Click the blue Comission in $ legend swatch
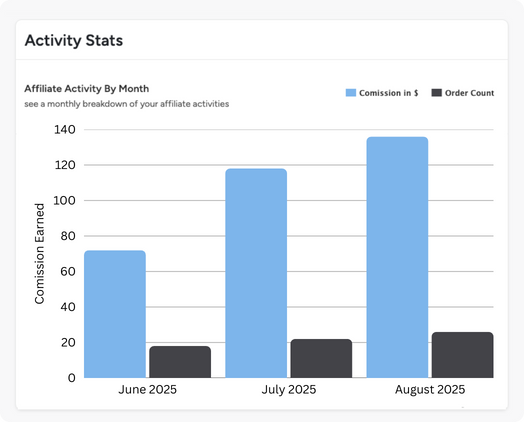 [x=351, y=93]
